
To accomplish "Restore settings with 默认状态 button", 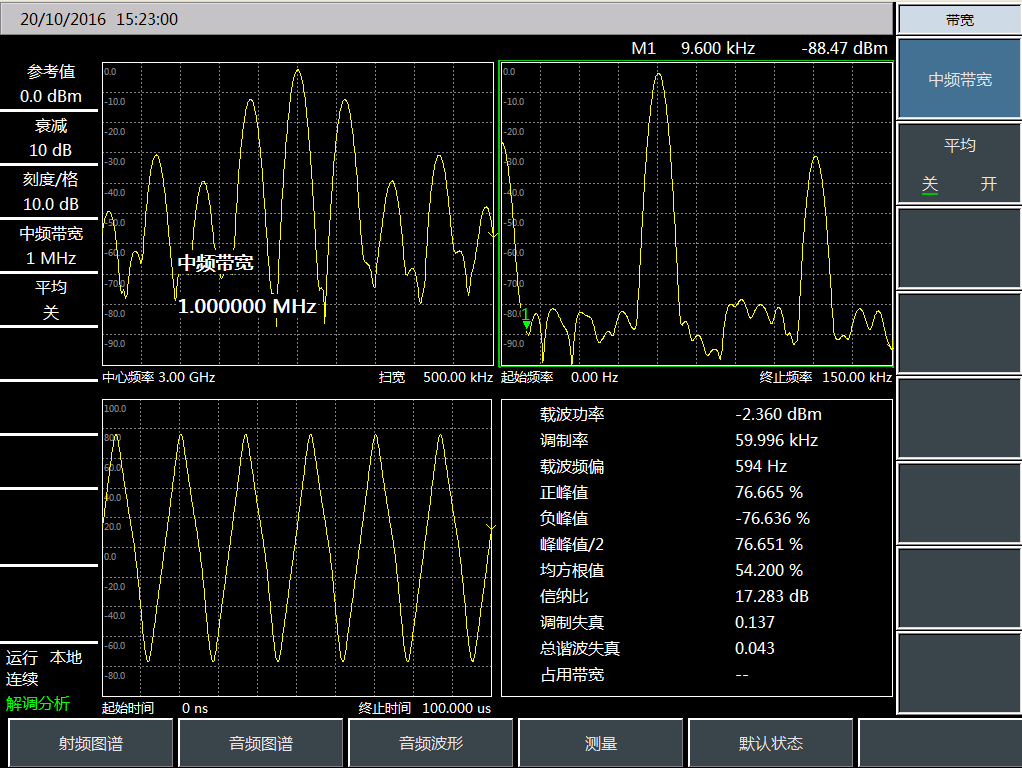I will [x=771, y=744].
